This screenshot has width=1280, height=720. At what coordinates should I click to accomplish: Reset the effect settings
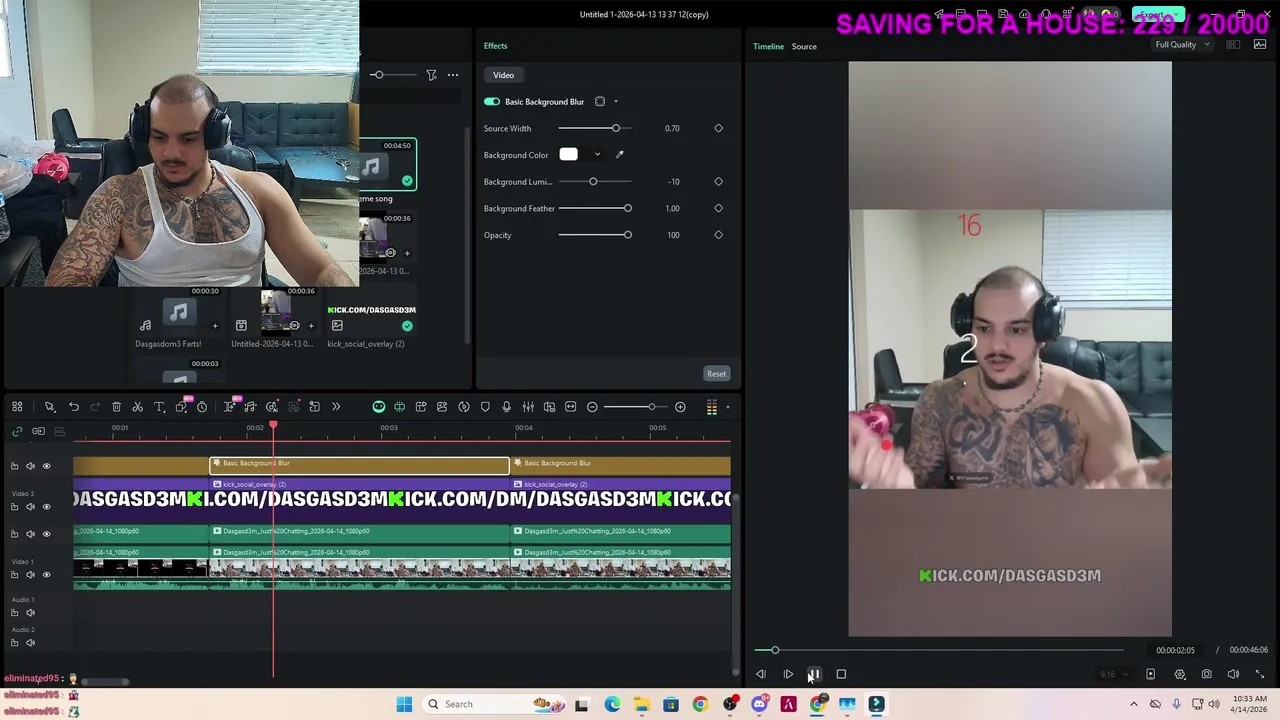[716, 374]
